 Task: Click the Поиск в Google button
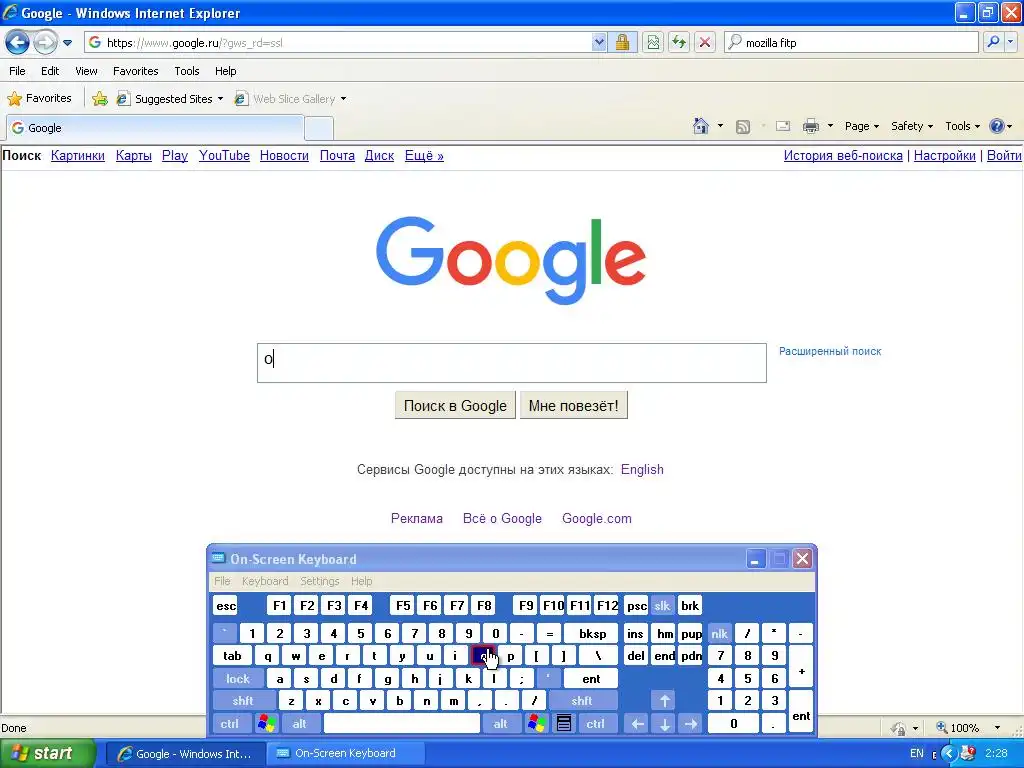[x=455, y=406]
